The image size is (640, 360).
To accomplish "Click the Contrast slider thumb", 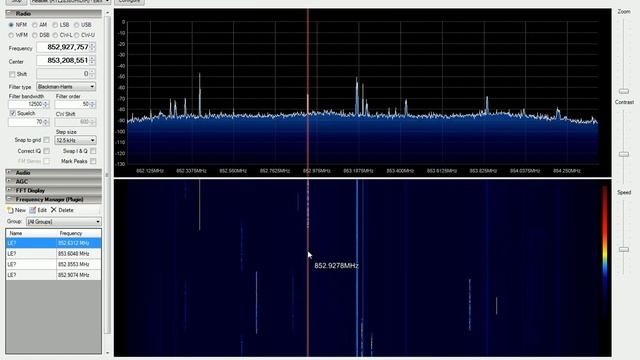I will 624,154.
